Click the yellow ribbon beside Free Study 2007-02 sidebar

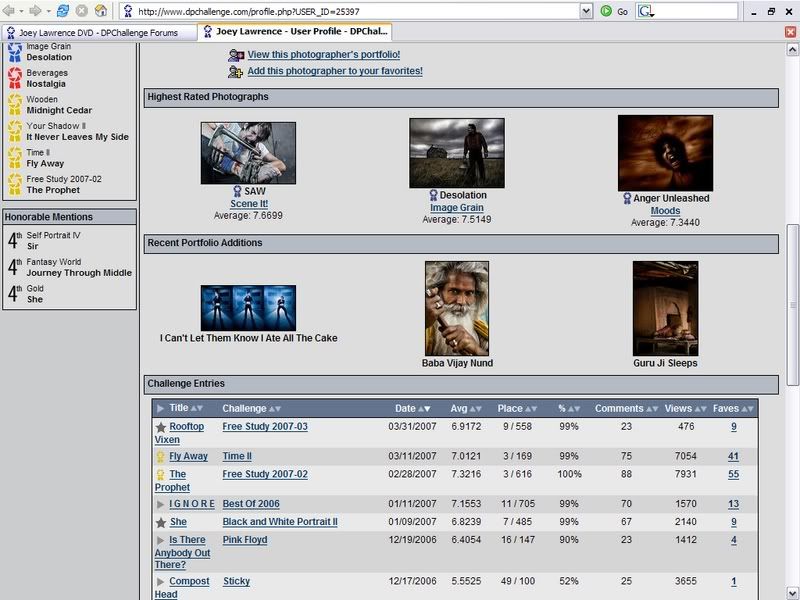pos(14,184)
